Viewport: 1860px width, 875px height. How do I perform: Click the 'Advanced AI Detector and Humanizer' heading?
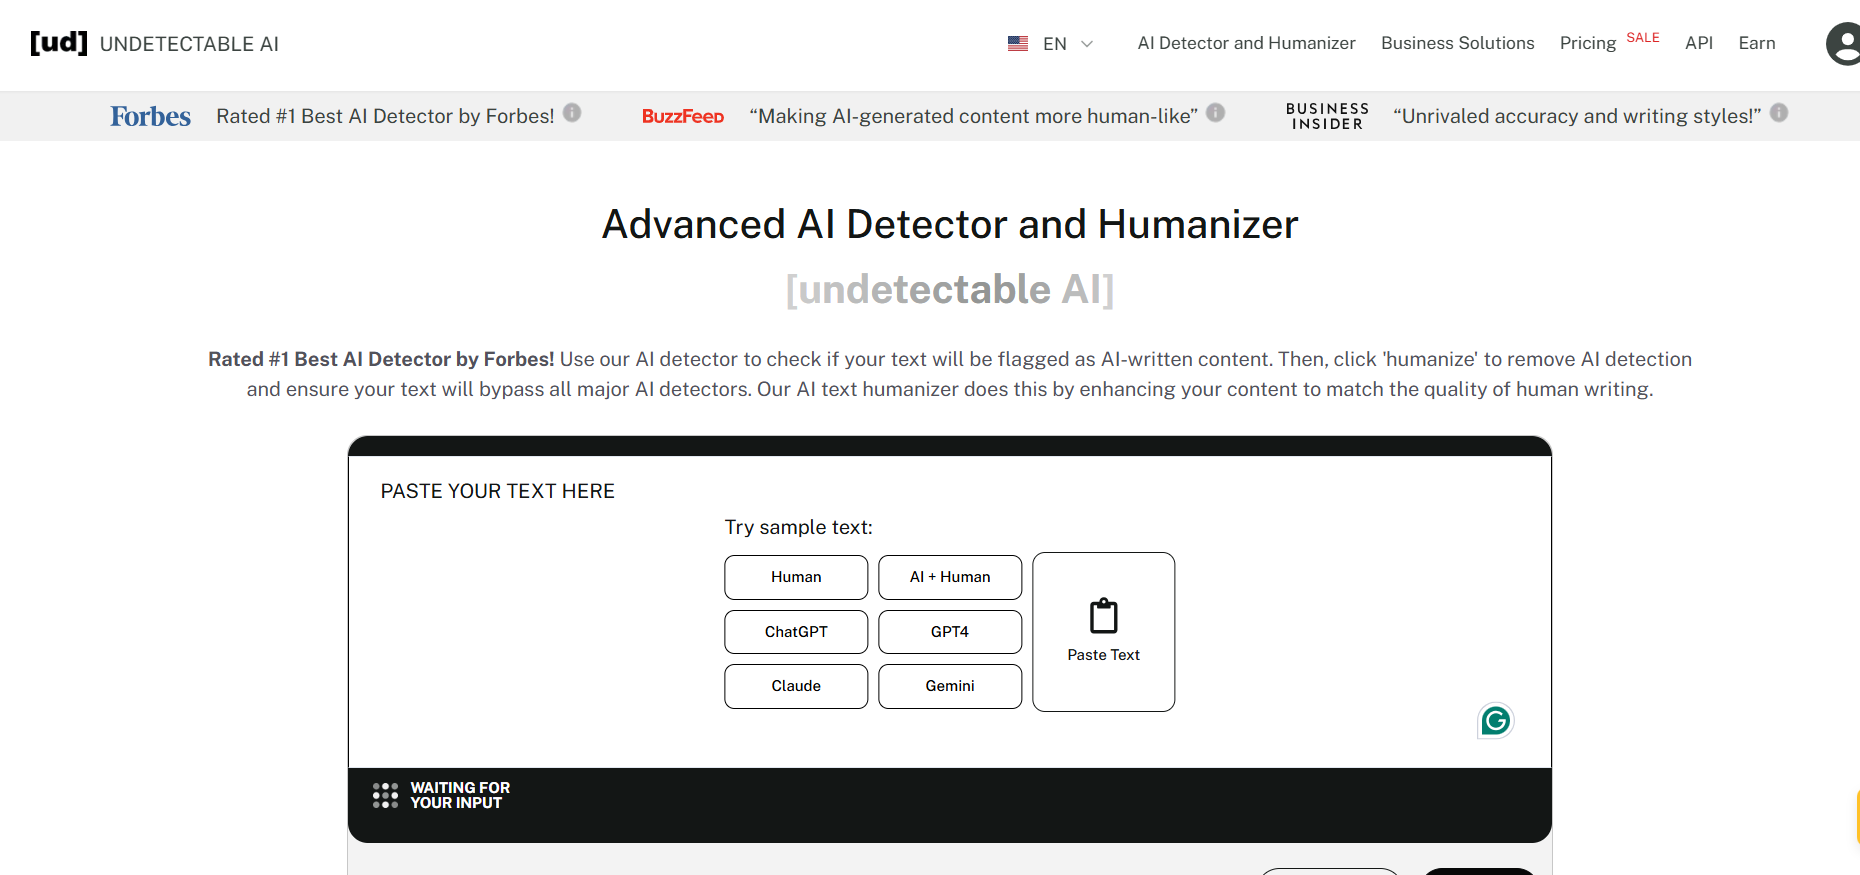(x=950, y=224)
